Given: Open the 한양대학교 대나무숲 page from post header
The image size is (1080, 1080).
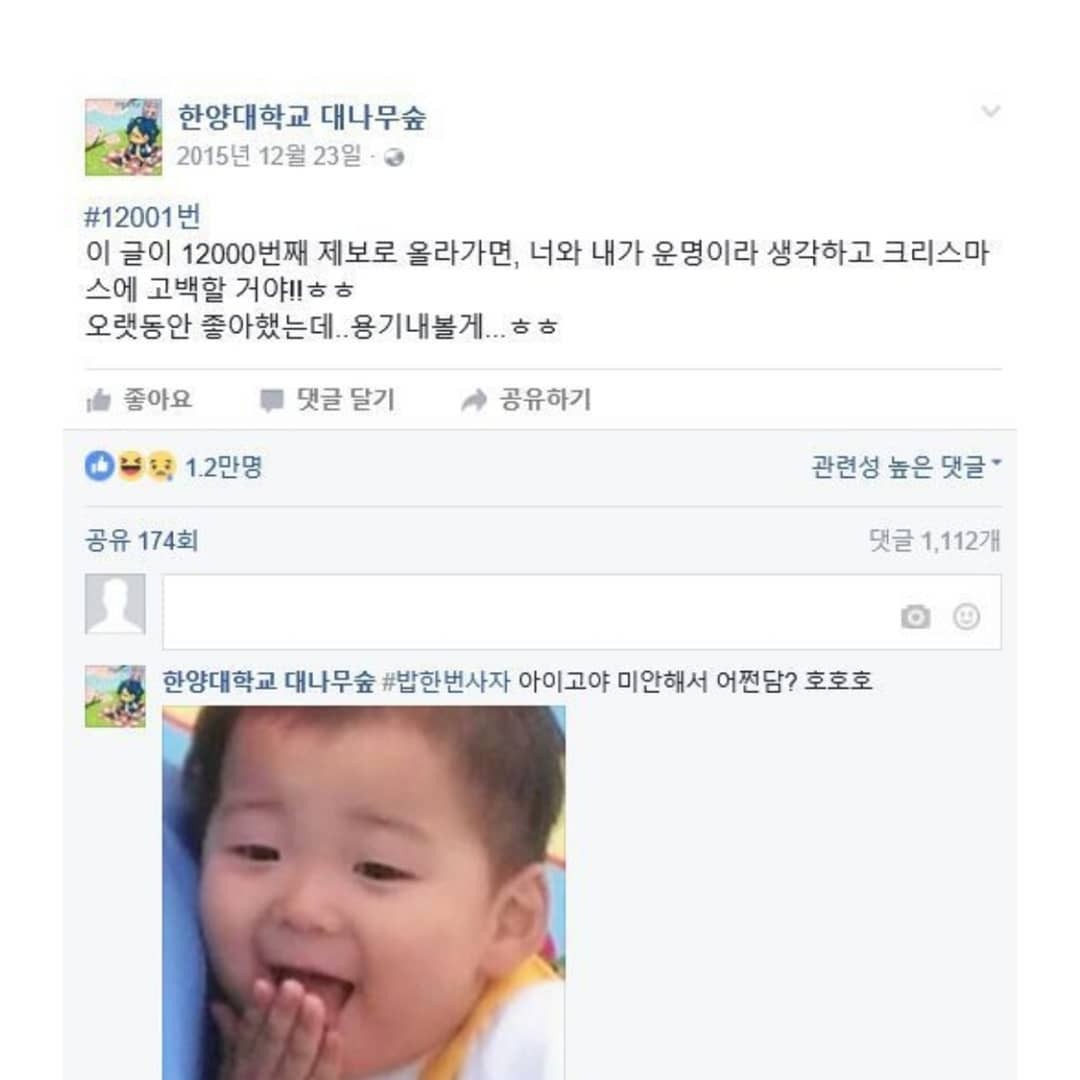Looking at the screenshot, I should coord(302,118).
